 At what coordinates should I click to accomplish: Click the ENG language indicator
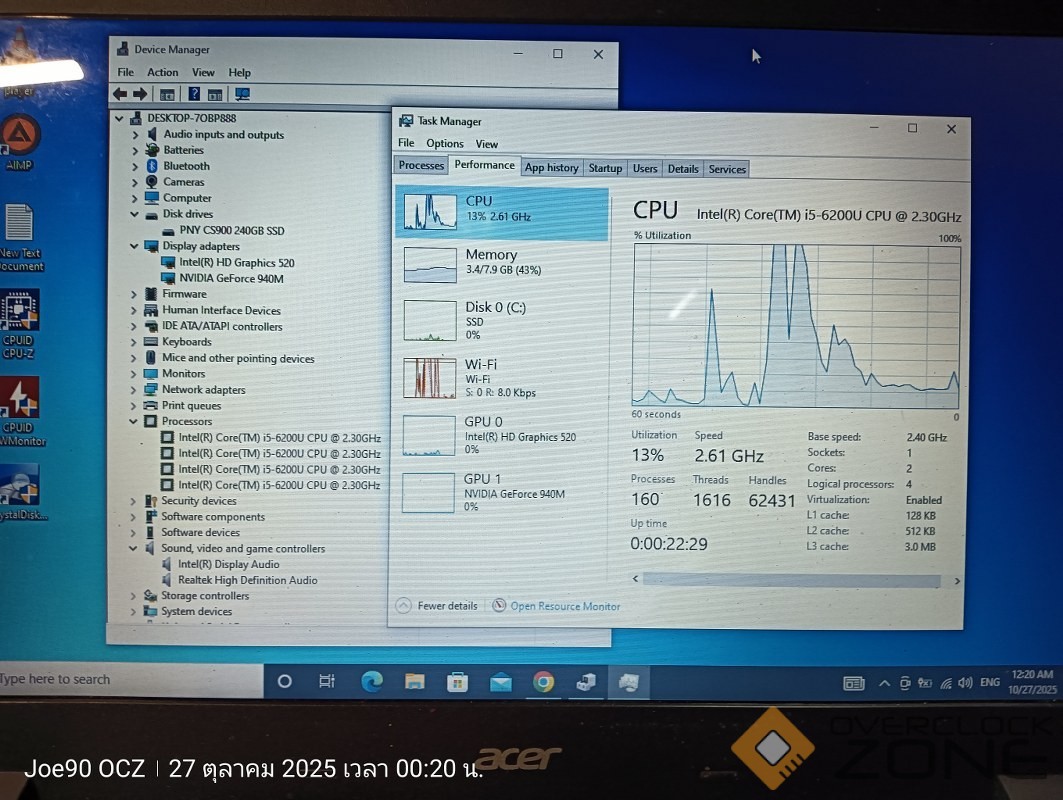tap(990, 682)
